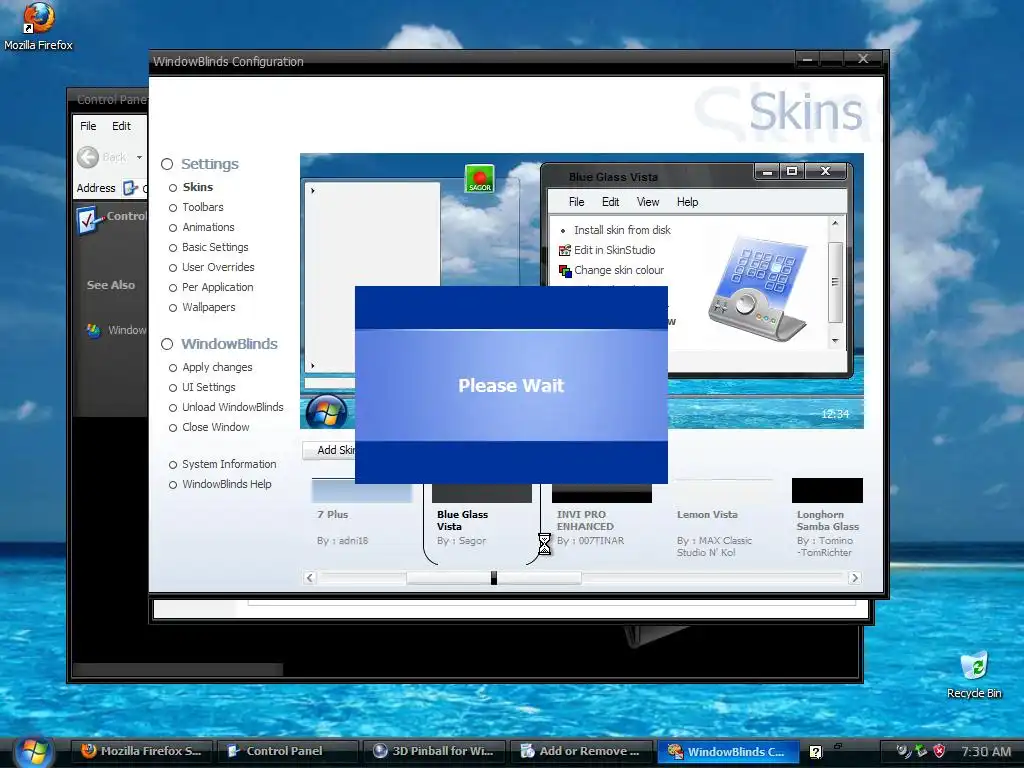1024x768 pixels.
Task: Click the skin list right scroll arrow
Action: point(854,578)
